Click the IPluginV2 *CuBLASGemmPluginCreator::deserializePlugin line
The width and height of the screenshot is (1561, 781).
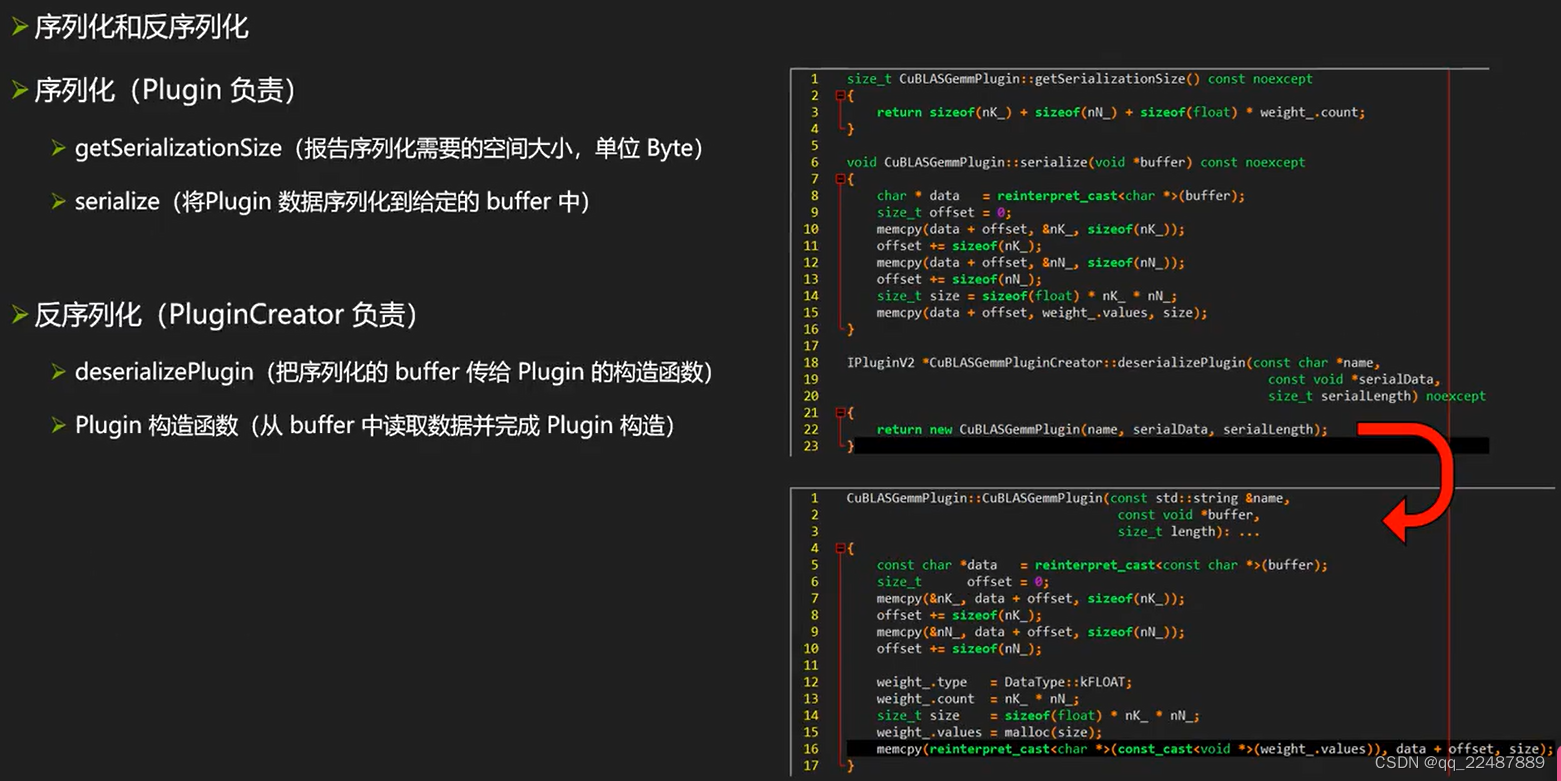point(1114,362)
